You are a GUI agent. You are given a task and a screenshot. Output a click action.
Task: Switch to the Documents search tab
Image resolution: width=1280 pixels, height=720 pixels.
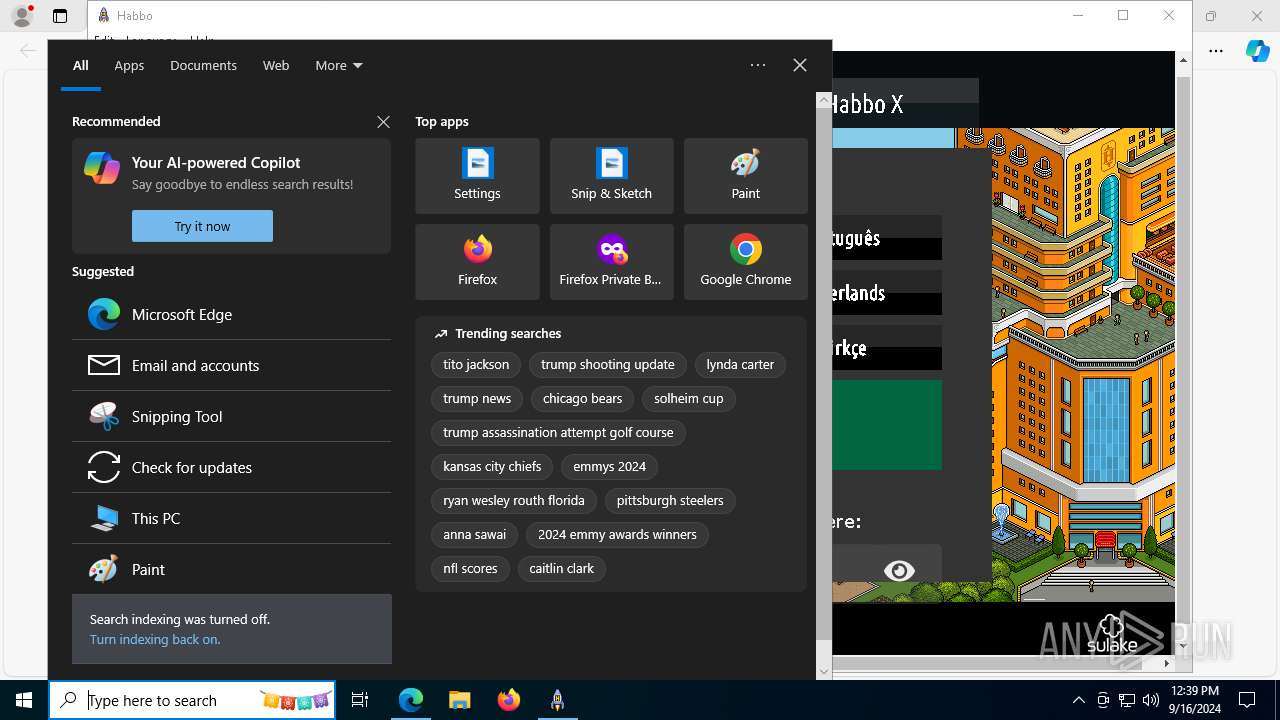tap(203, 65)
